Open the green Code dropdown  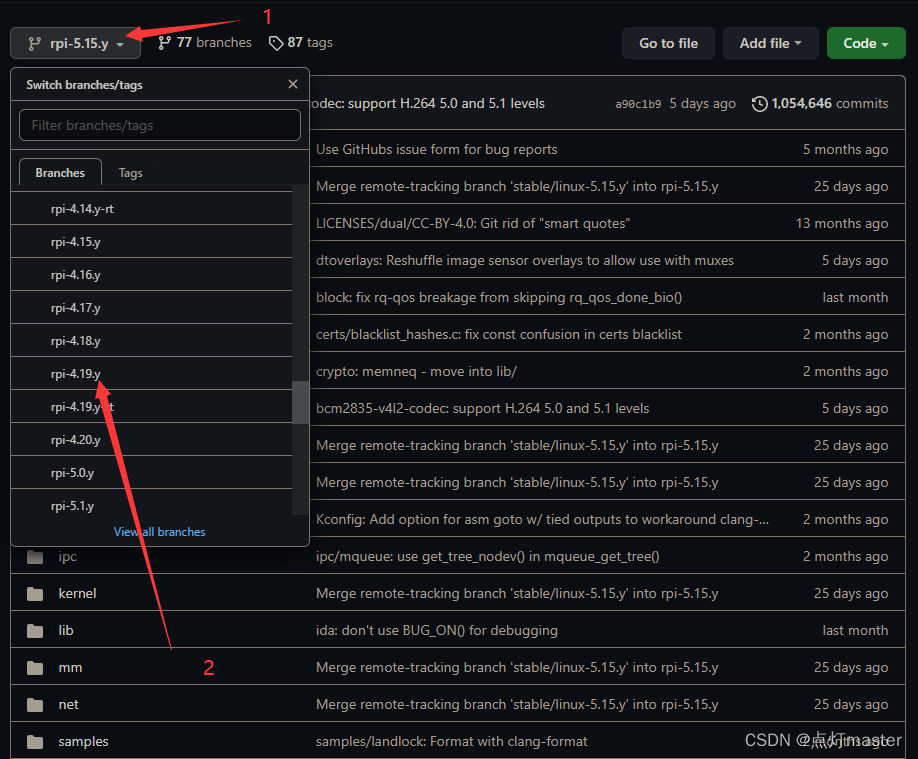pos(866,43)
